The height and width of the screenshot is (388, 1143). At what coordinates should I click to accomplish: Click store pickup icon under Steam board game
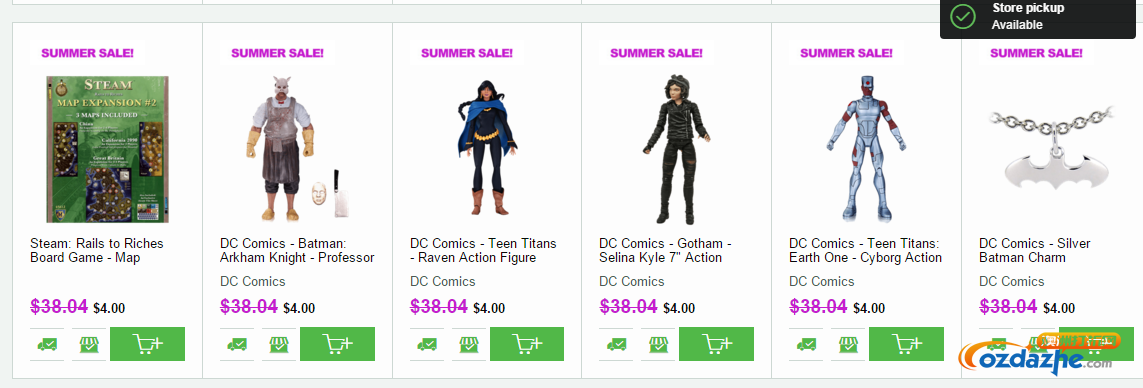(x=89, y=344)
